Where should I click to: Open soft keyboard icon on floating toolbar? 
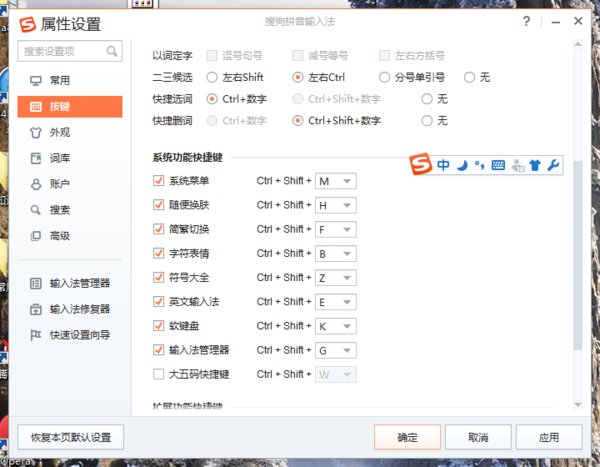click(x=498, y=165)
